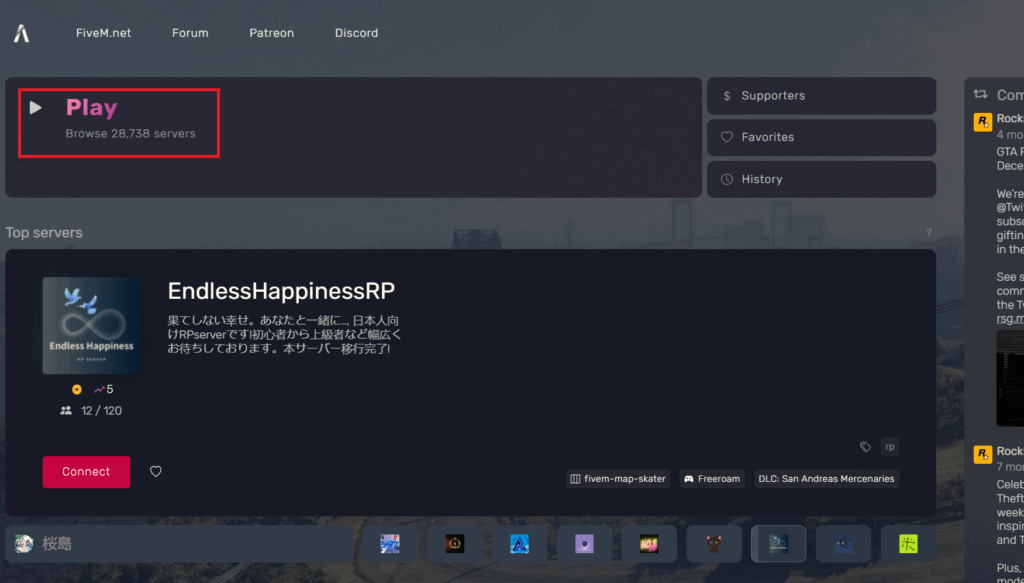The width and height of the screenshot is (1024, 583).
Task: Click the dollar sign Supporters icon
Action: click(x=727, y=96)
